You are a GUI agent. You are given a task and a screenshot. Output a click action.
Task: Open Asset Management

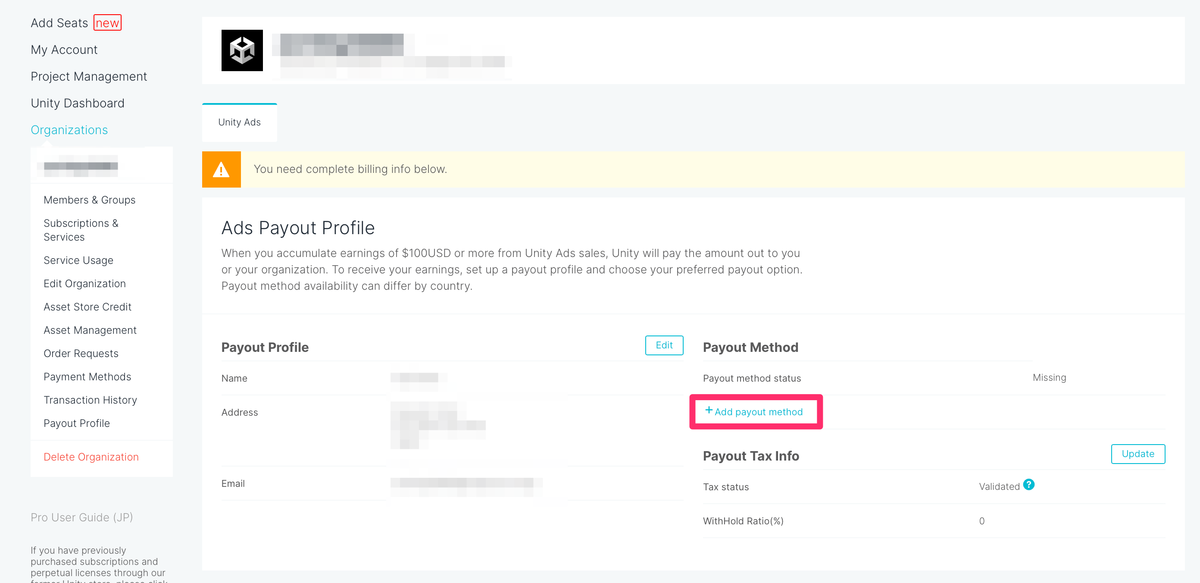(90, 330)
